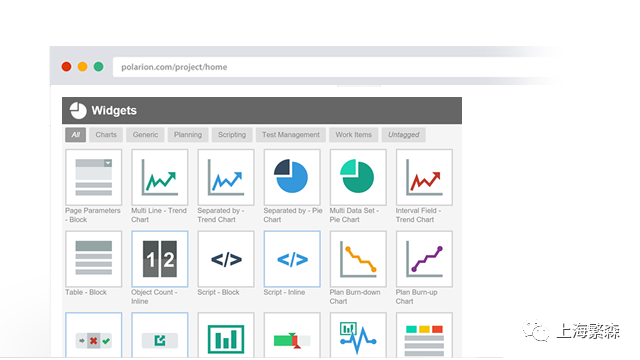Select the Untagged filter tab
Screen dimensions: 640x360
coord(404,135)
